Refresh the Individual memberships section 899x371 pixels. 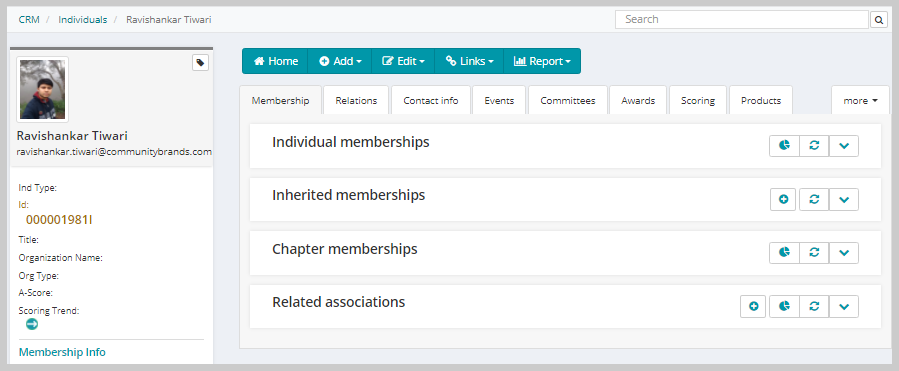click(814, 146)
